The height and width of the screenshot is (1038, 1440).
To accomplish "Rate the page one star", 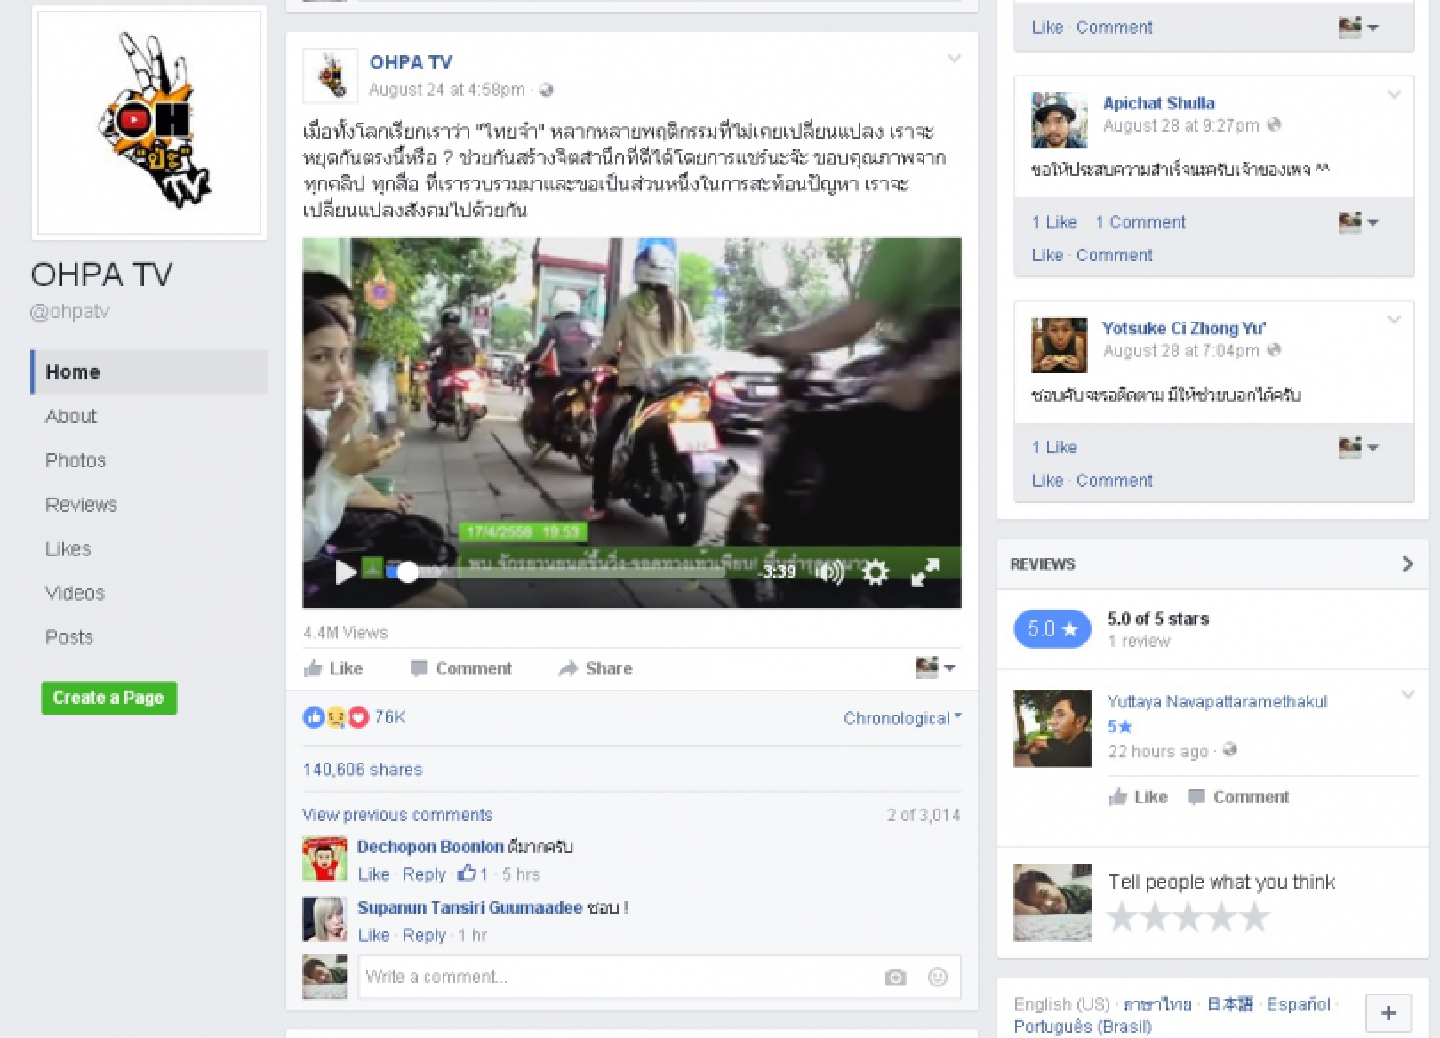I will (x=1123, y=917).
